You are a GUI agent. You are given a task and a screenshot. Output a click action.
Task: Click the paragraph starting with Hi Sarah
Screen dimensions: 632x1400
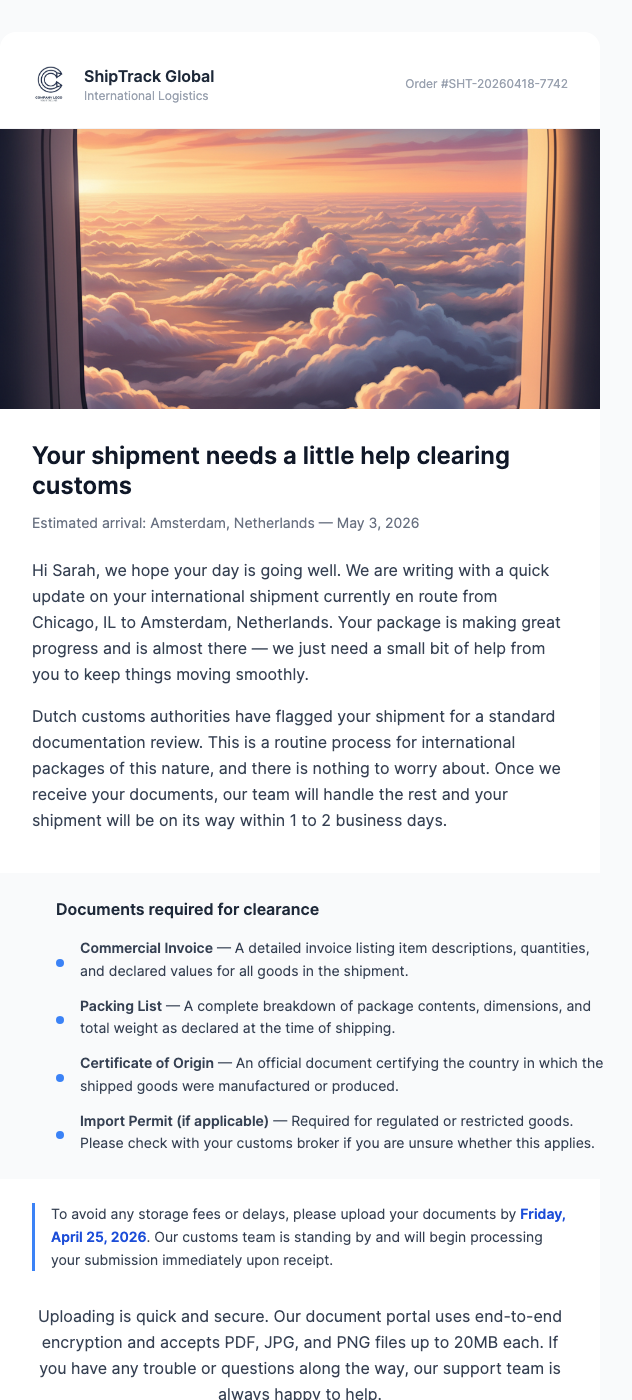[x=296, y=622]
